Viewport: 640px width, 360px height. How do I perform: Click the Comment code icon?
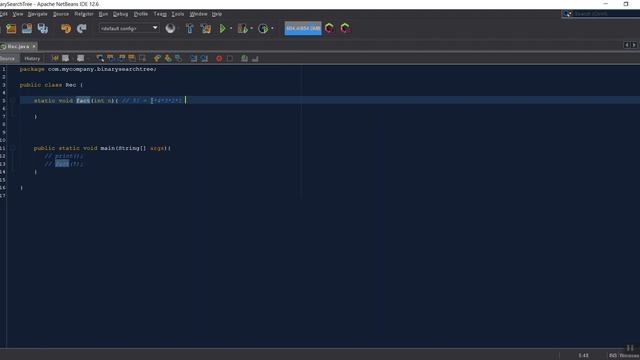244,58
